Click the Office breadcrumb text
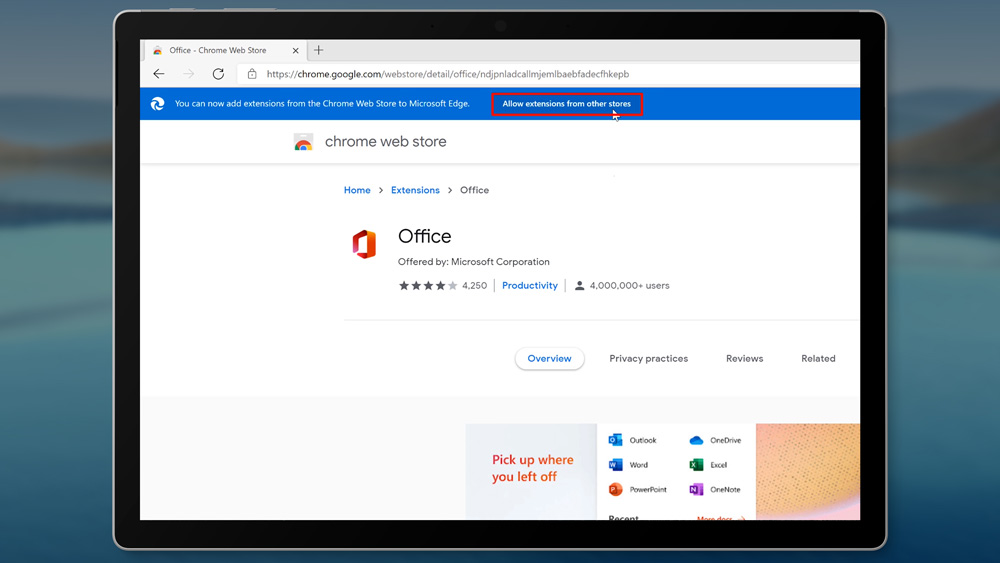 pyautogui.click(x=474, y=190)
